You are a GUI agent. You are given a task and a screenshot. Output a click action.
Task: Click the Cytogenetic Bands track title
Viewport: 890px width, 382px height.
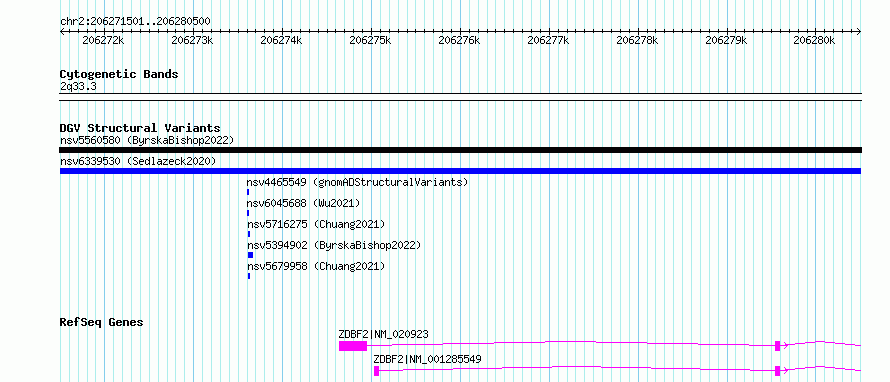(119, 74)
